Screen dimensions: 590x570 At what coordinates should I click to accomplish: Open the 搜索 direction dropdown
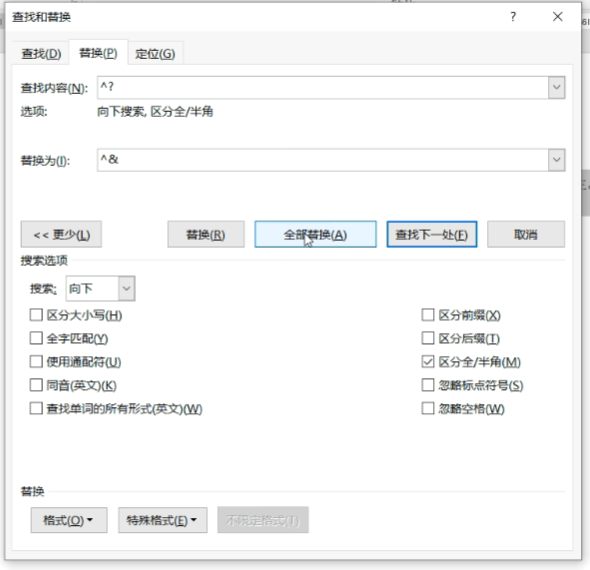pyautogui.click(x=126, y=289)
